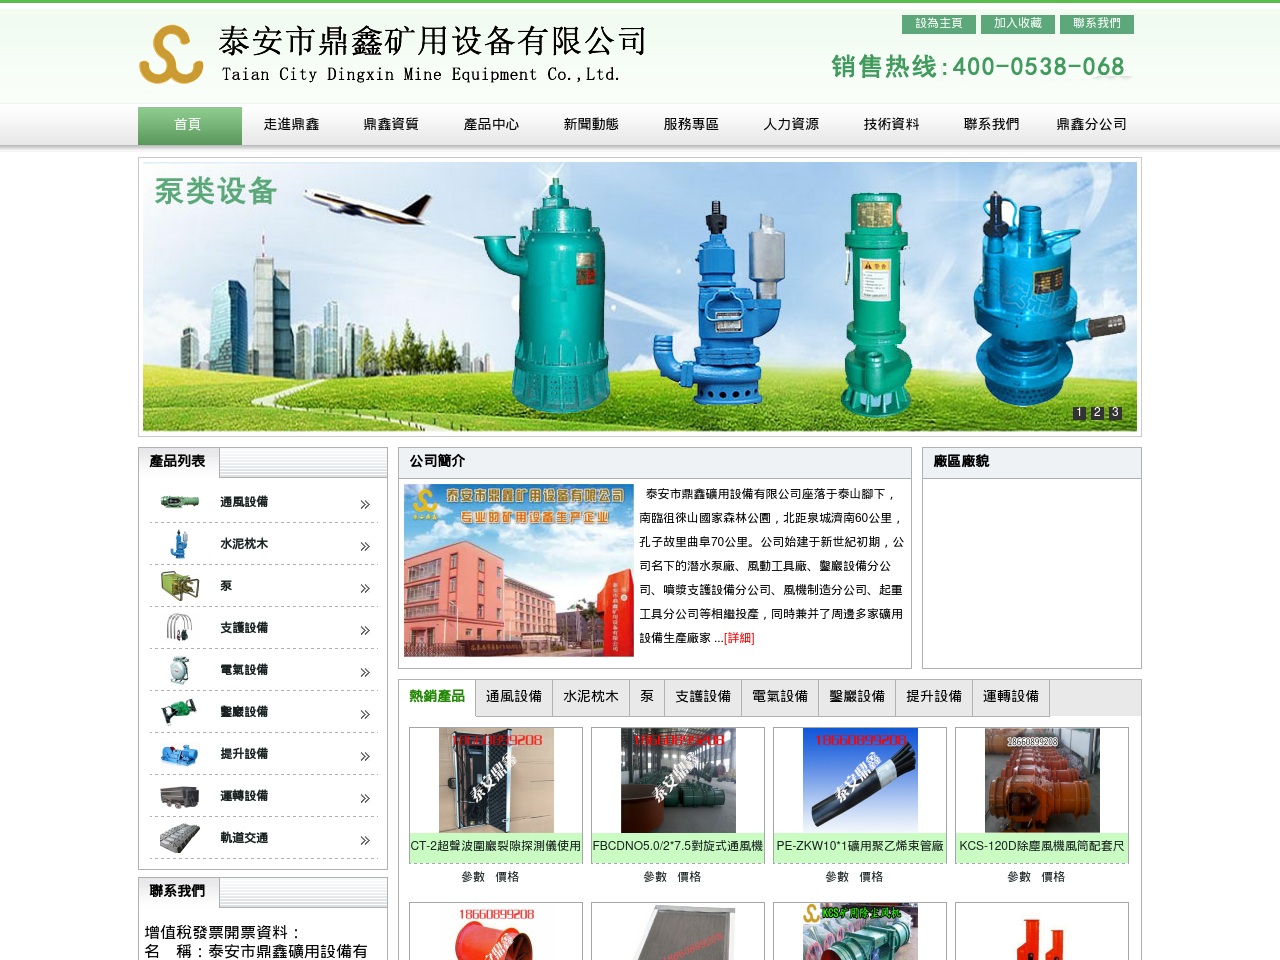
Task: Open the red duct fan product thumbnail
Action: [496, 932]
